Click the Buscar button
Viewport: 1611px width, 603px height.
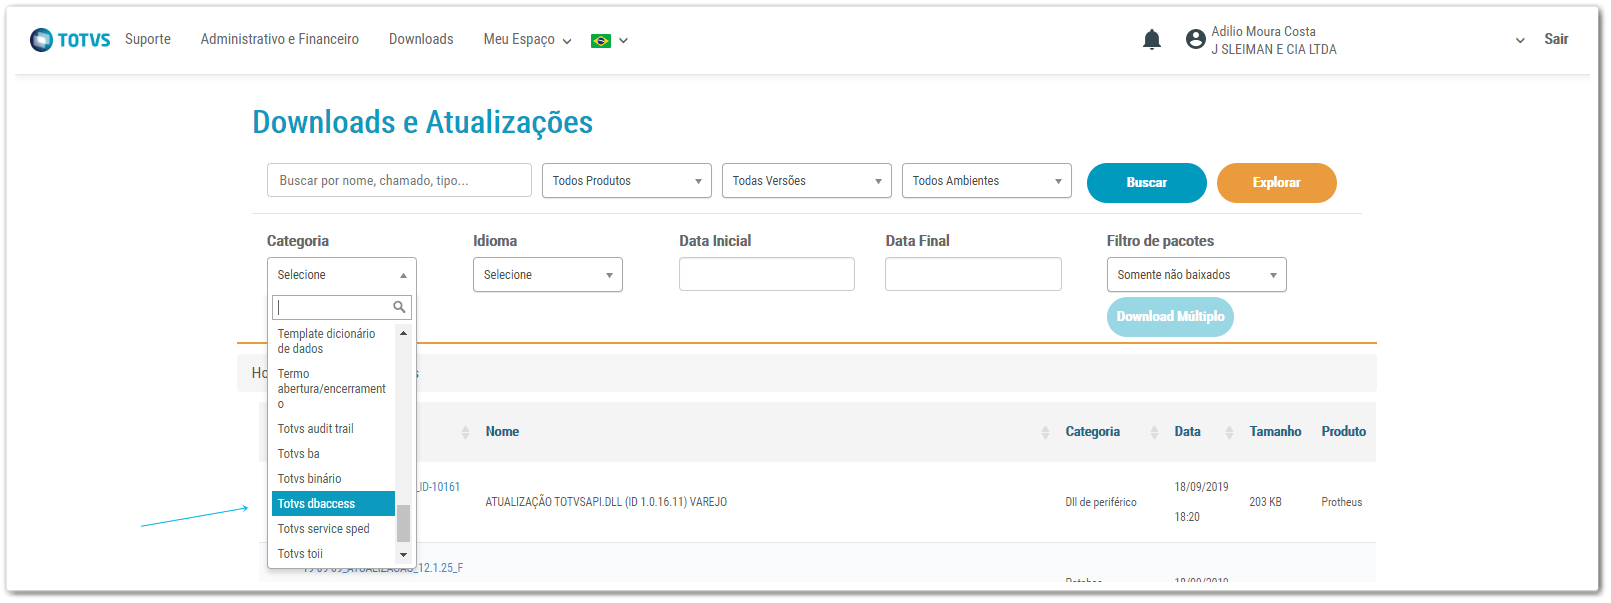coord(1147,183)
